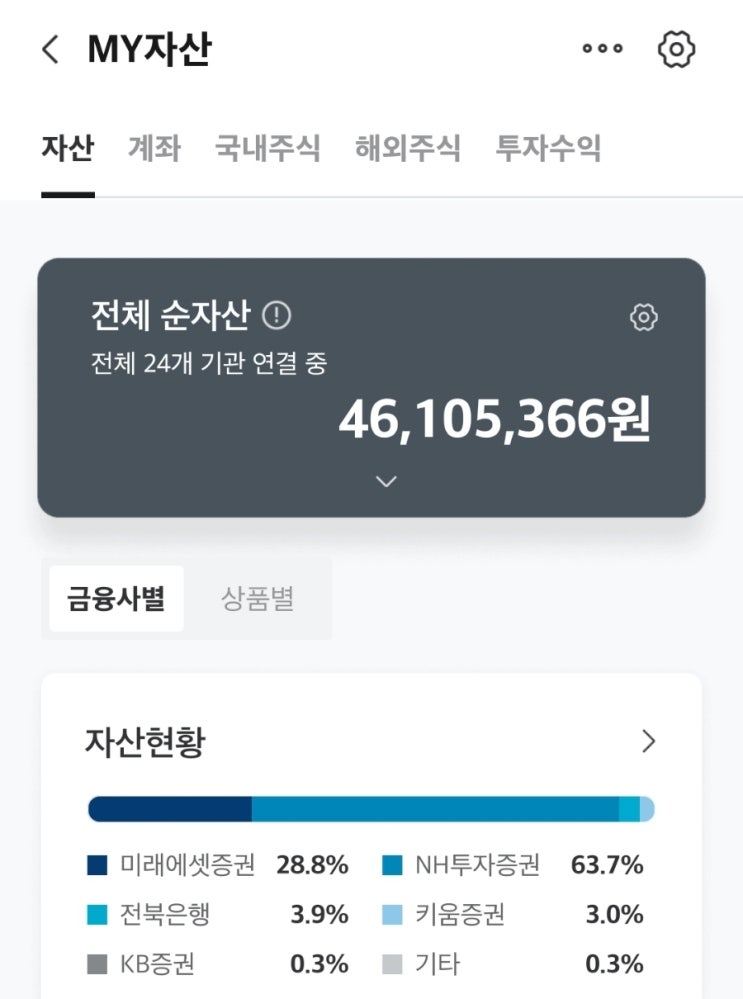Click 미래에셋증권 dark navy color swatch
Screen dimensions: 743x999
97,865
